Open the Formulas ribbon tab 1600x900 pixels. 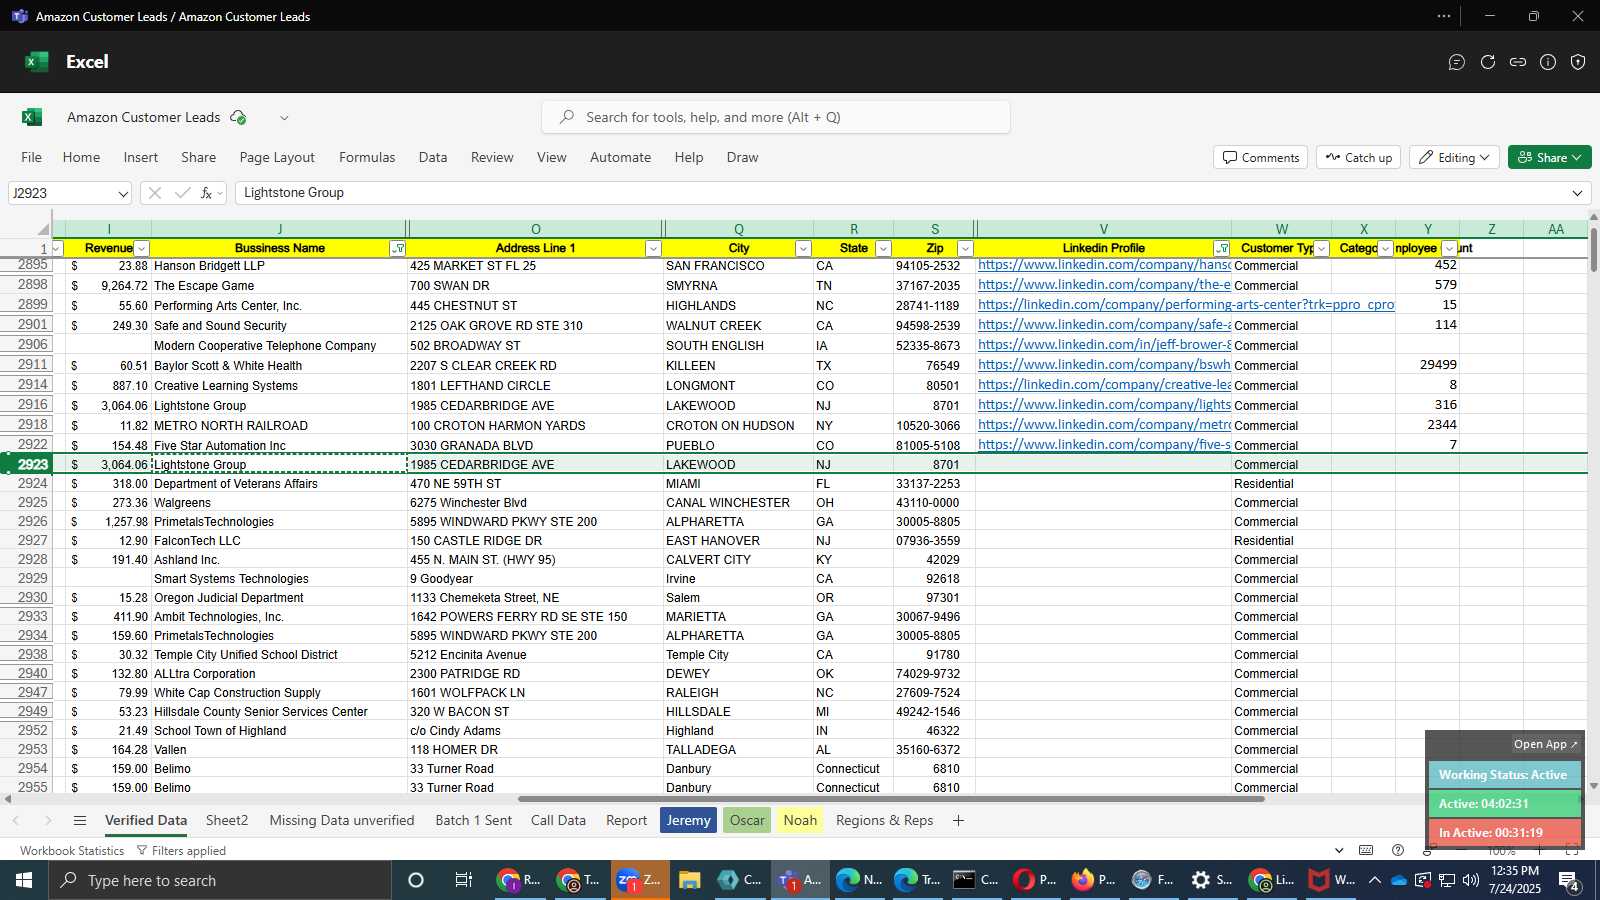[367, 157]
